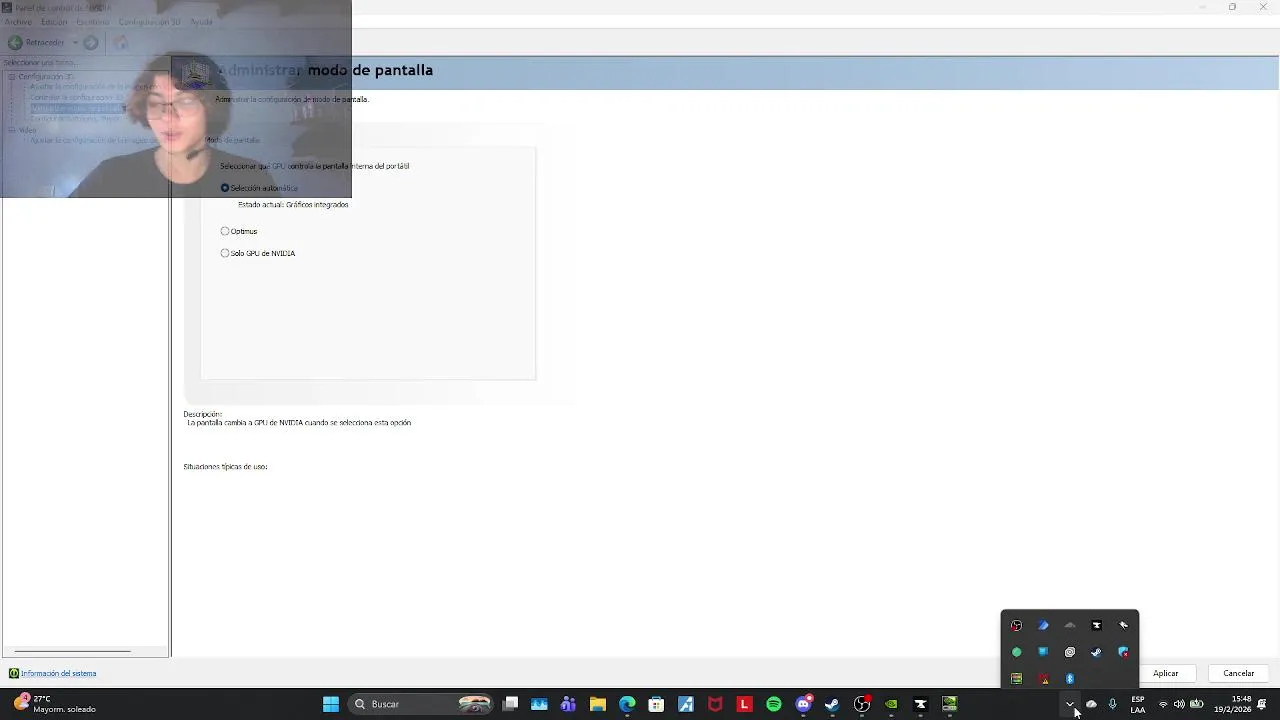Click Windows Security shield in tray overflow
The width and height of the screenshot is (1280, 720).
tap(1123, 652)
